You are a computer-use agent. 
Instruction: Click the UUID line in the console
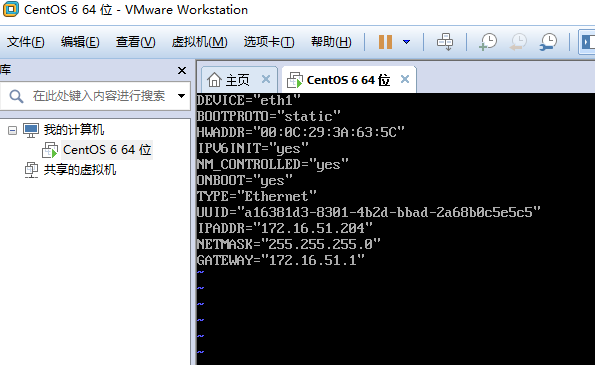coord(368,212)
